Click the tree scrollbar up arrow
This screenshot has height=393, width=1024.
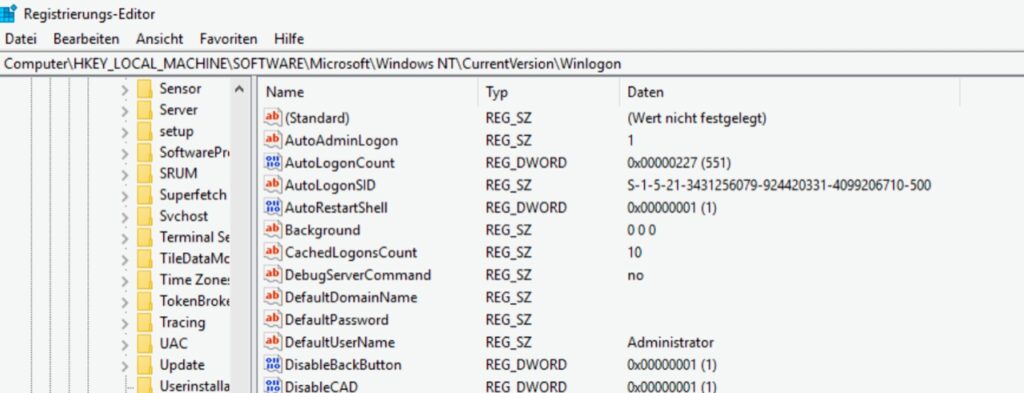pyautogui.click(x=240, y=89)
